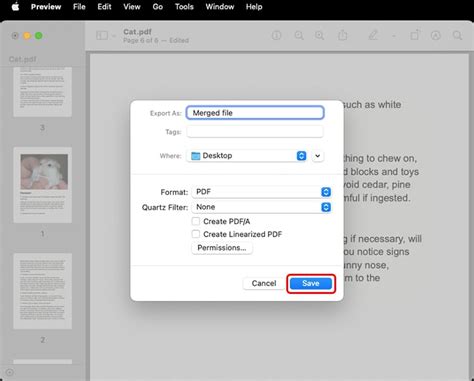
Task: Open the Format PDF dropdown
Action: (x=261, y=192)
